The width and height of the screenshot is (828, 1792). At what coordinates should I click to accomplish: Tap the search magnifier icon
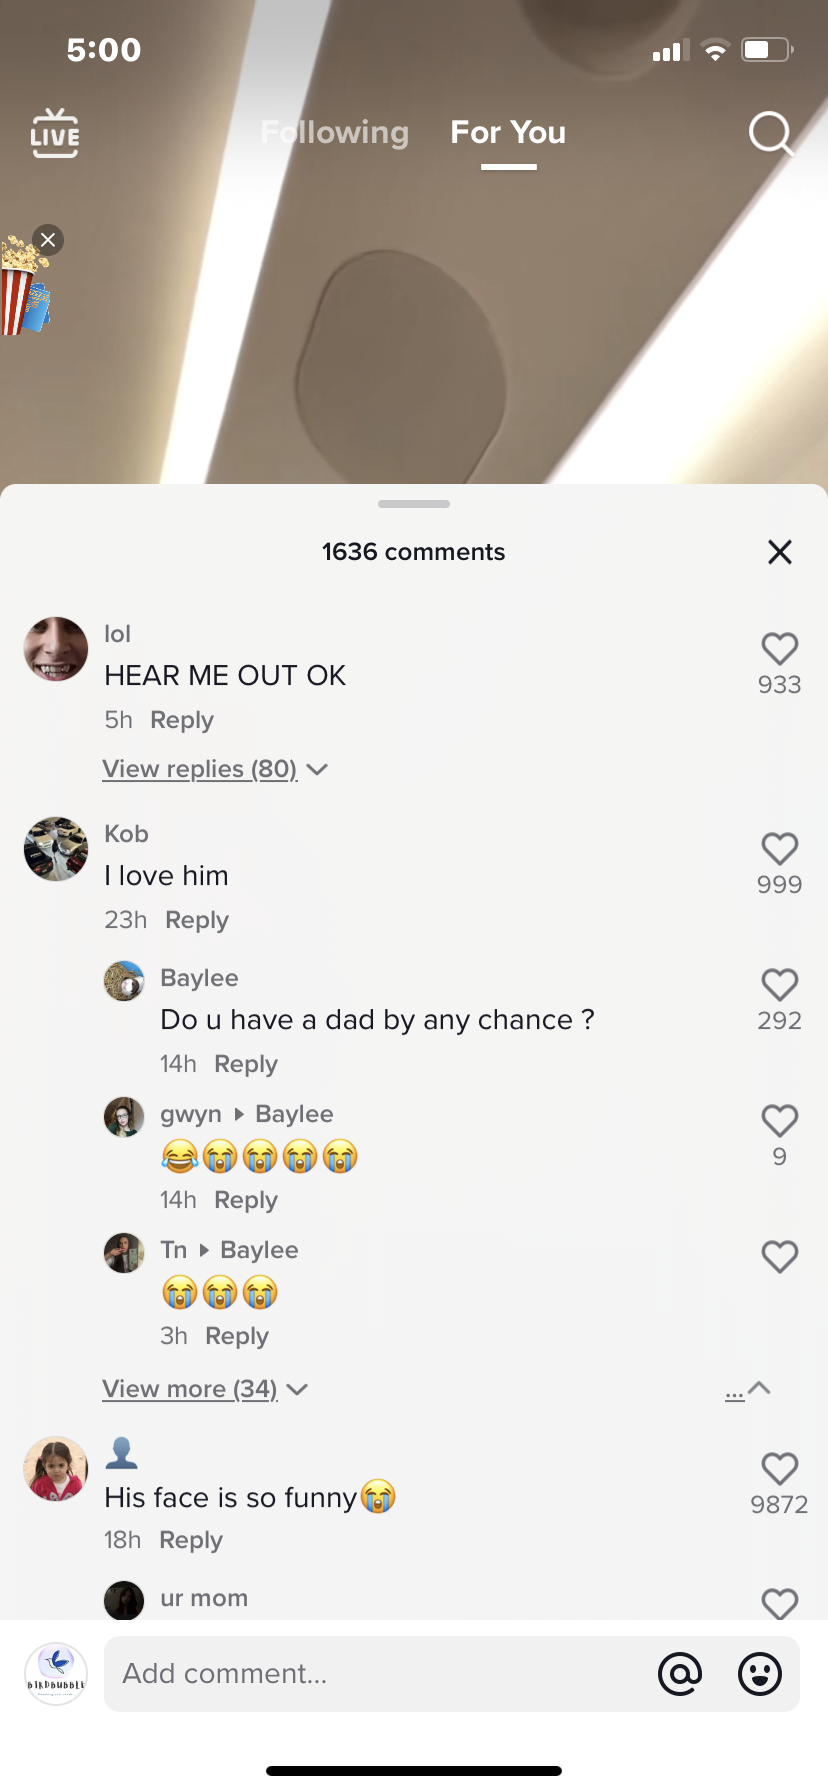coord(771,133)
